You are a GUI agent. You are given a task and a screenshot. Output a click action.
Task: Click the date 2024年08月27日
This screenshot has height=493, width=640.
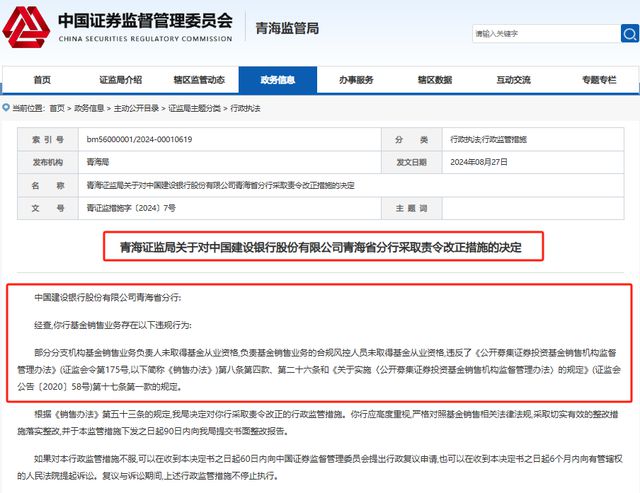pyautogui.click(x=479, y=162)
